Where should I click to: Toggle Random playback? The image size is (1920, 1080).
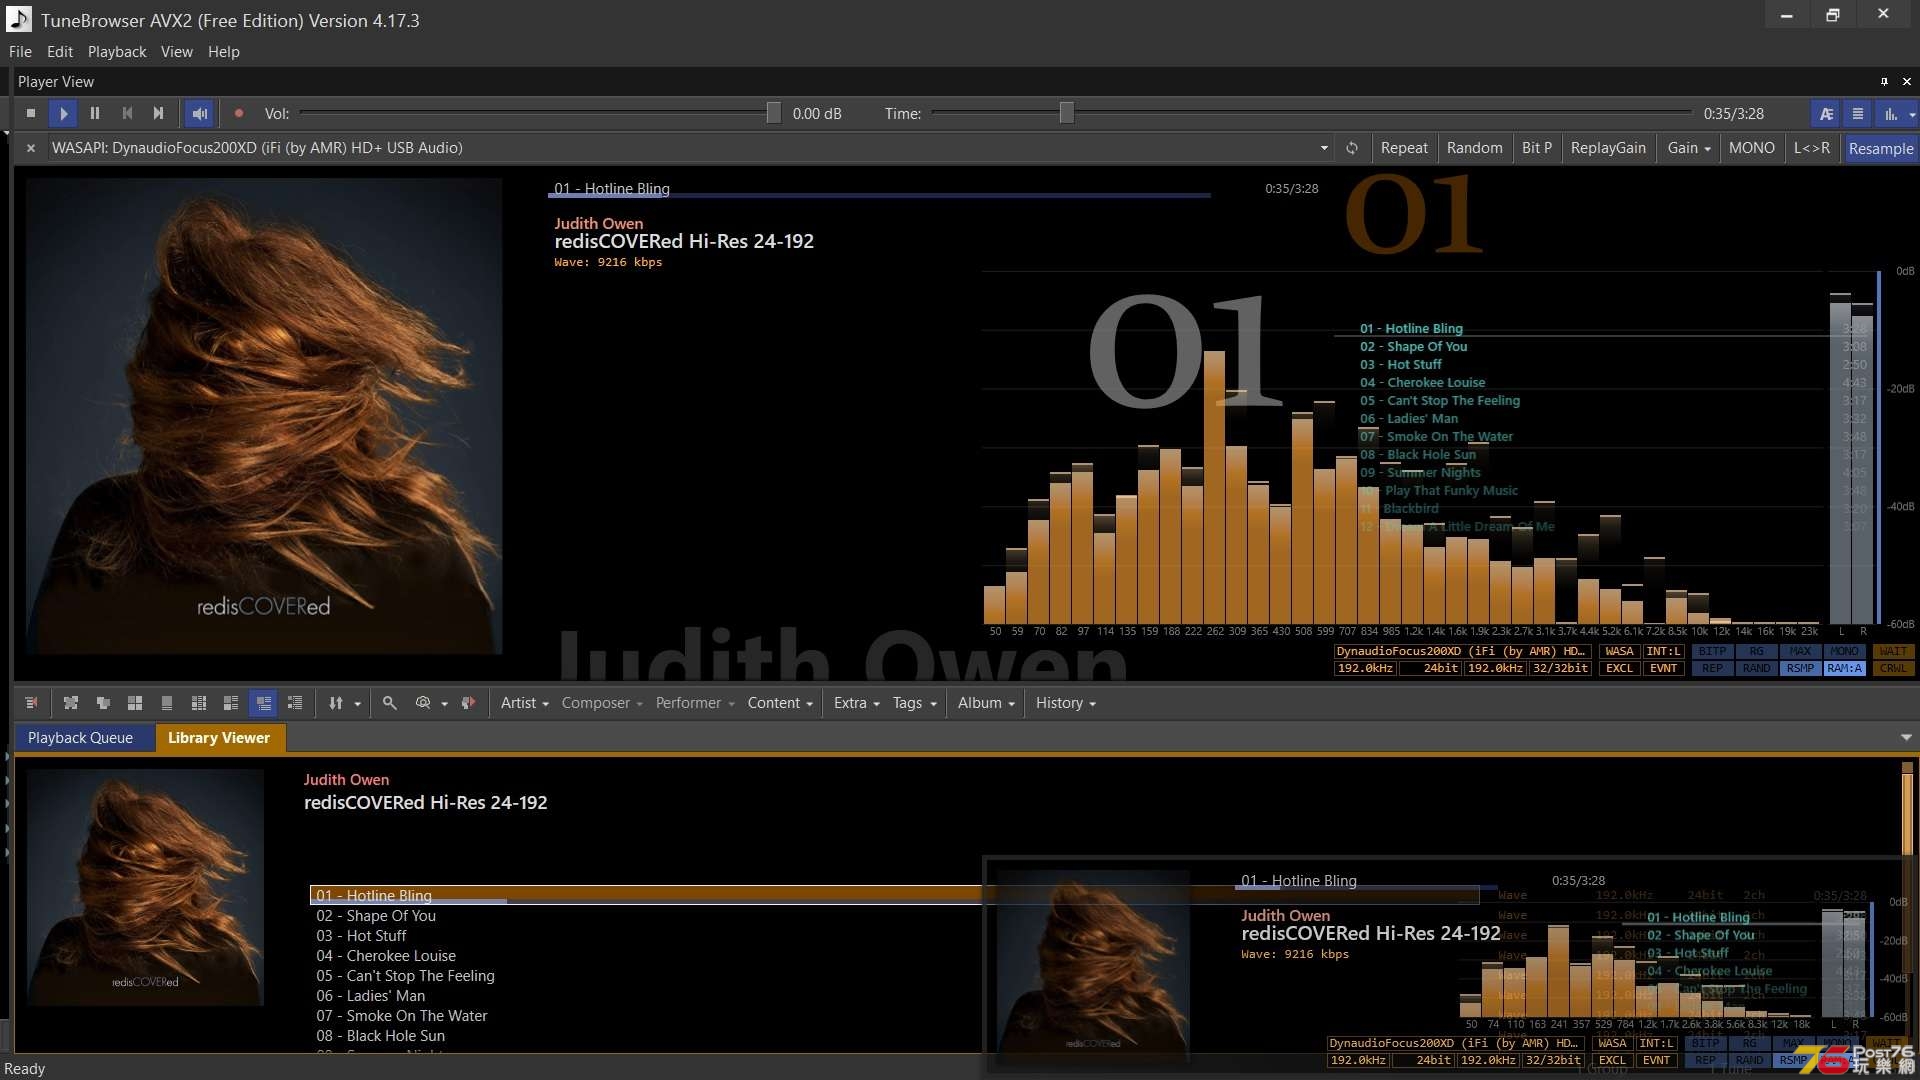pos(1474,148)
